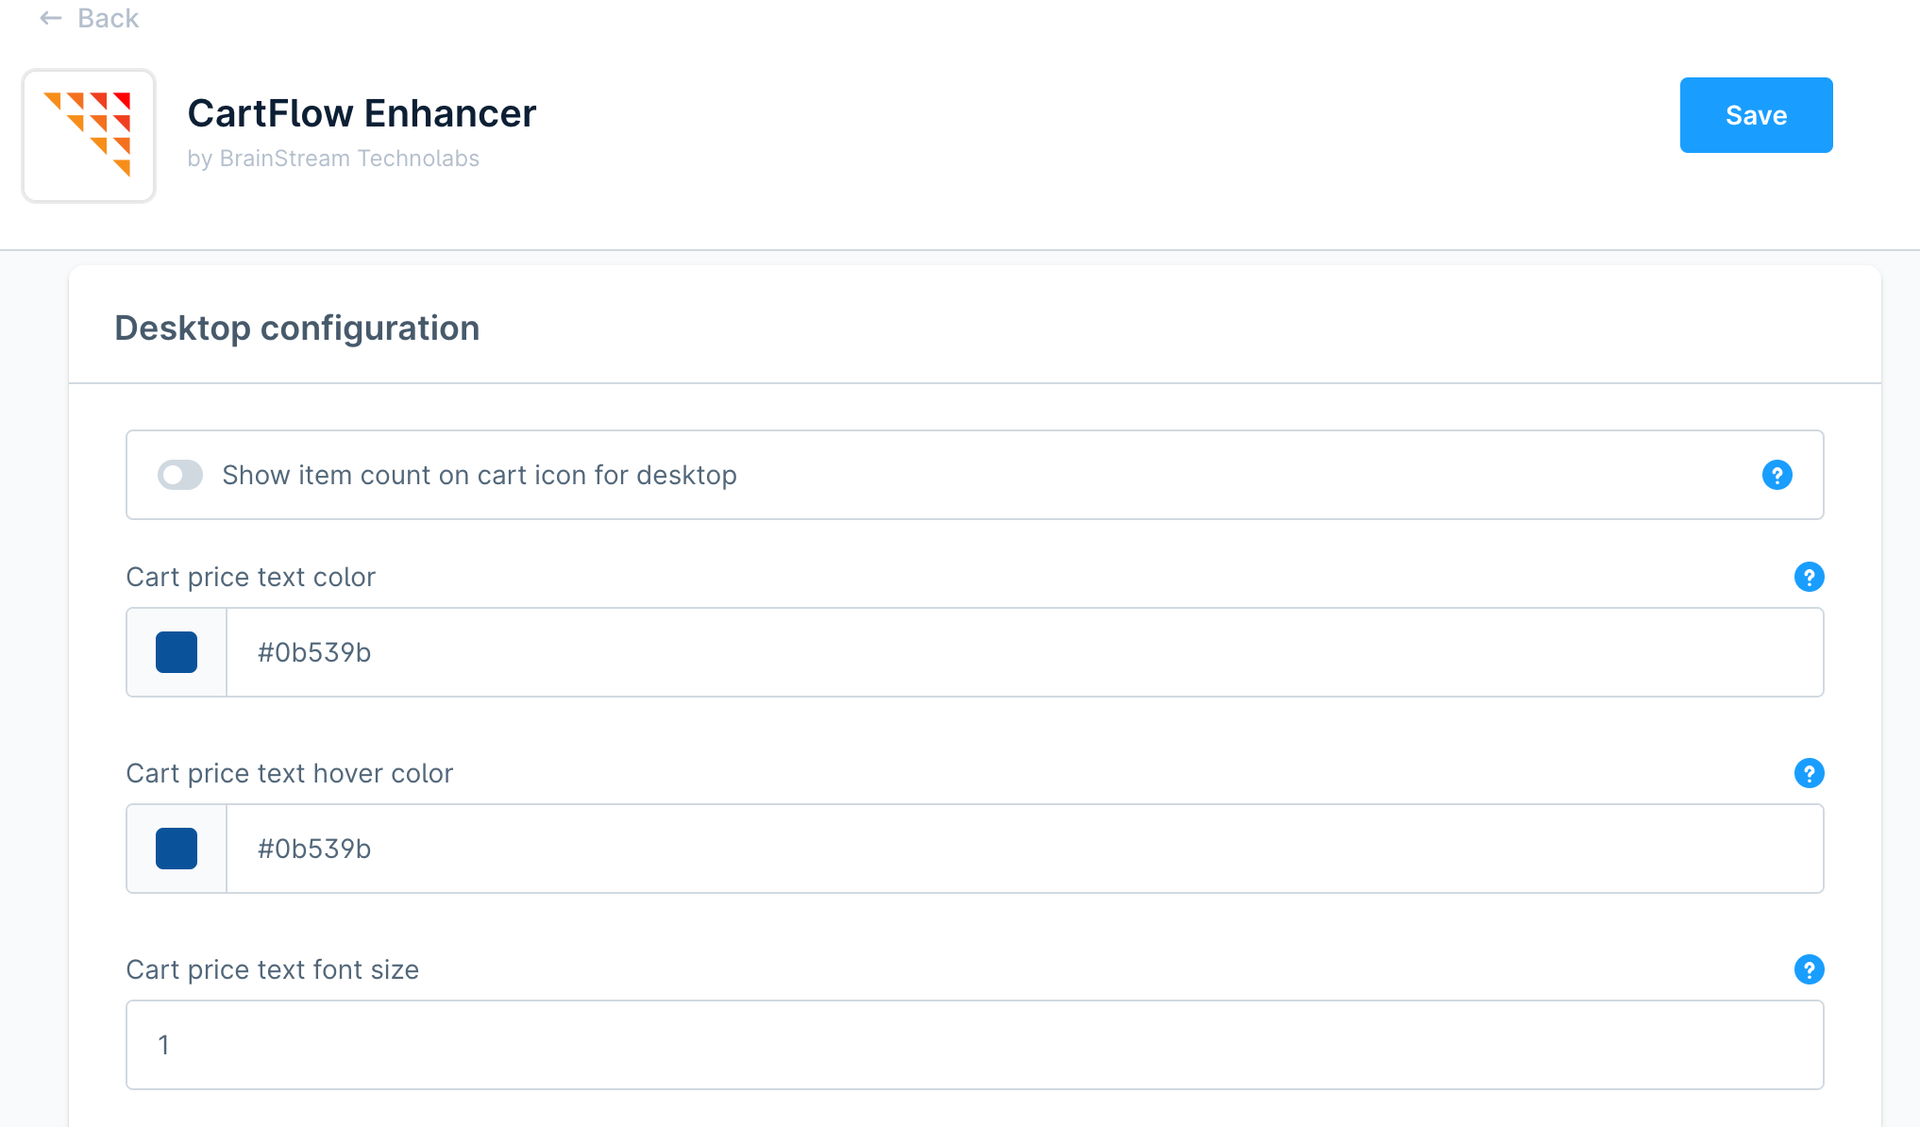The width and height of the screenshot is (1920, 1127).
Task: Open the help icon for Cart price text hover color
Action: pos(1808,773)
